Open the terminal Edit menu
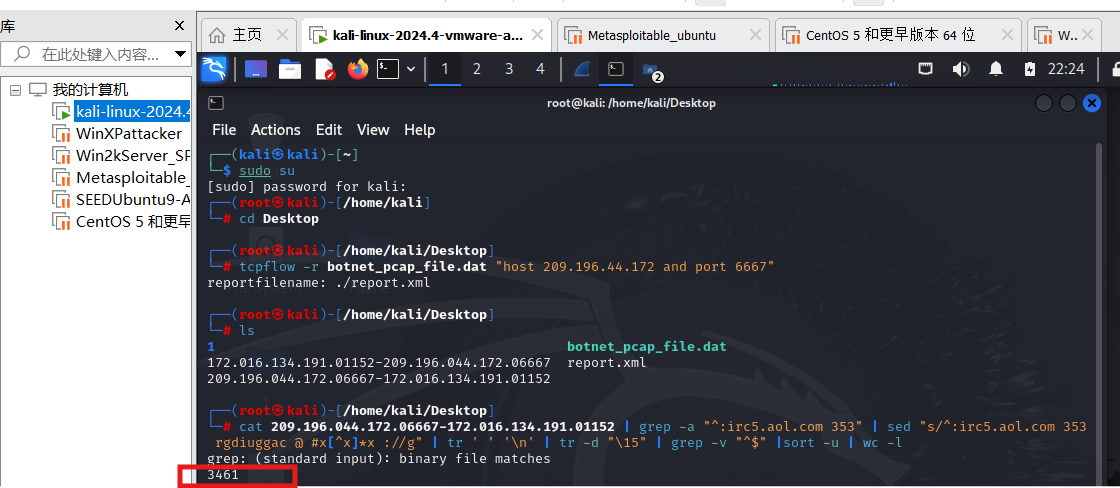The image size is (1120, 488). click(x=329, y=130)
